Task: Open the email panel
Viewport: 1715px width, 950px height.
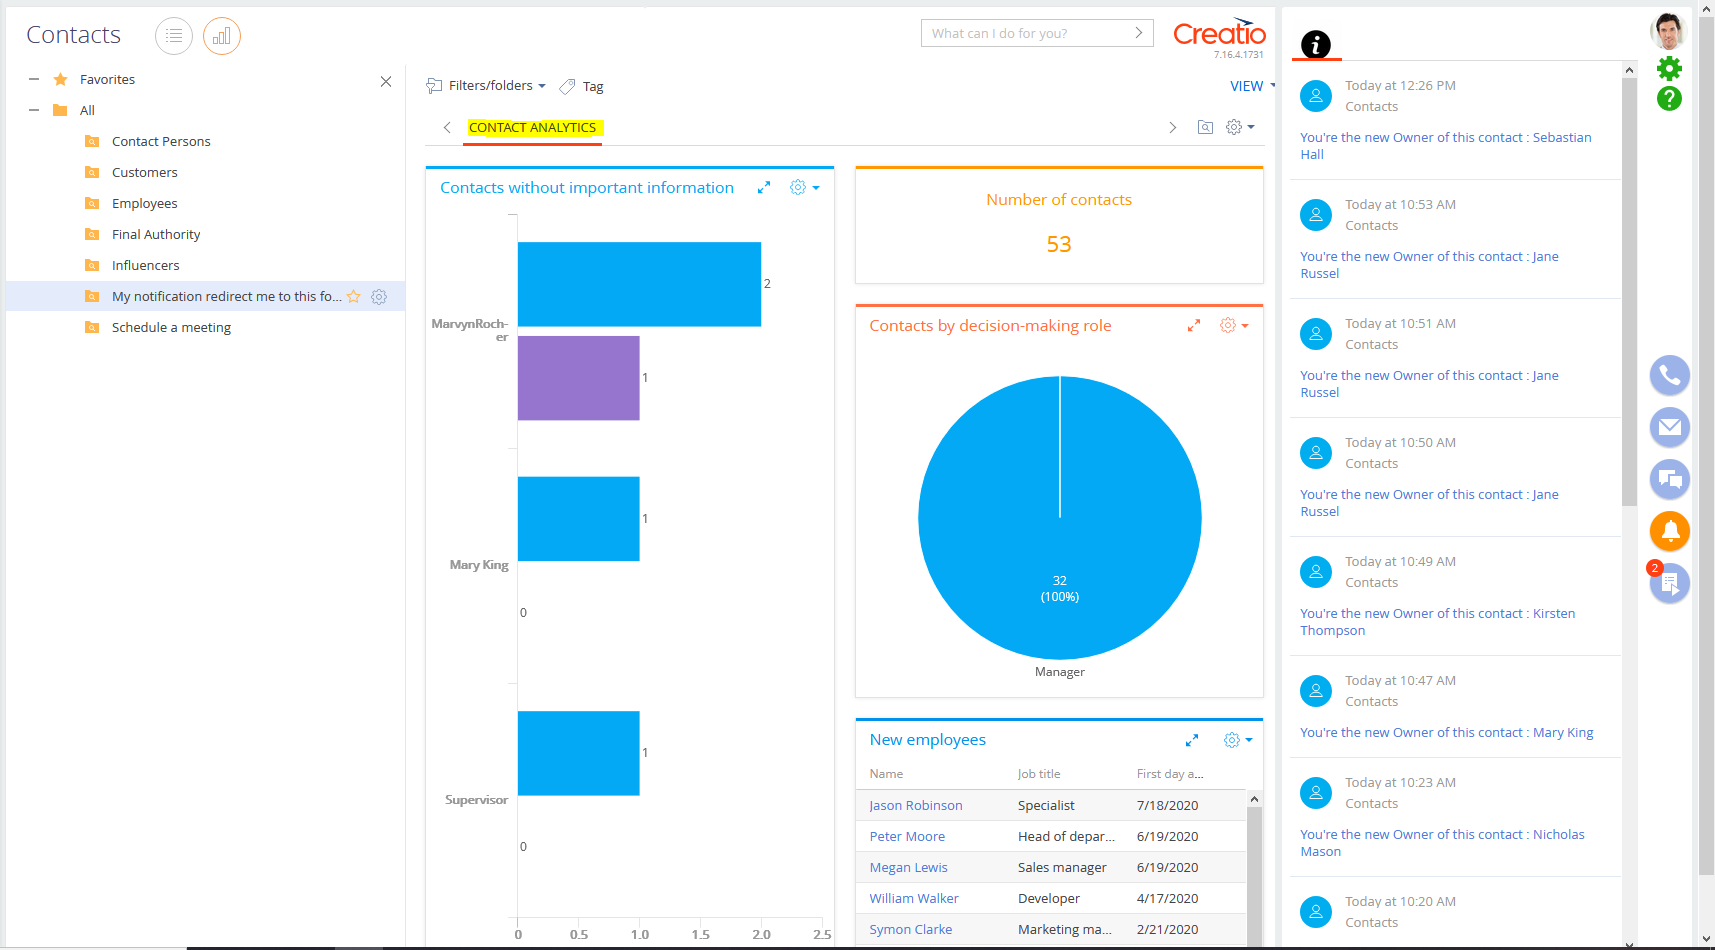Action: [1669, 428]
